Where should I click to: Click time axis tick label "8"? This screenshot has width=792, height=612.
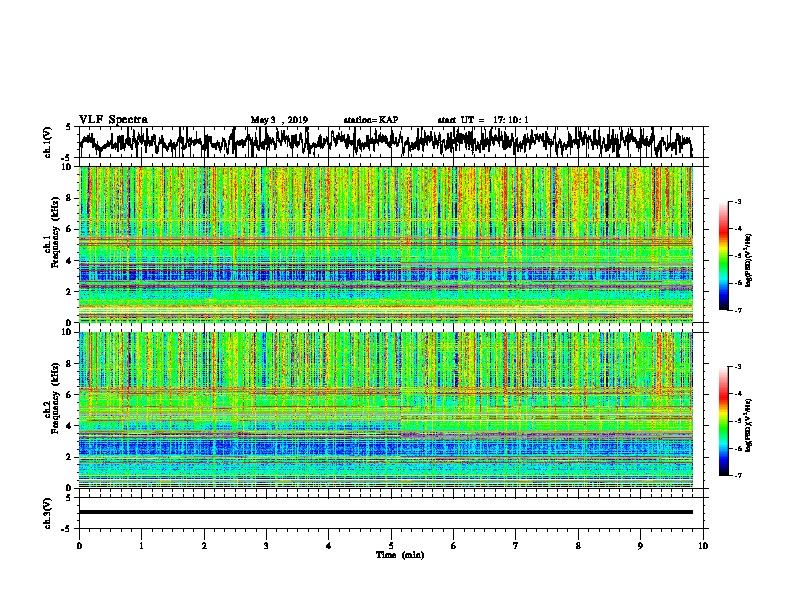578,546
